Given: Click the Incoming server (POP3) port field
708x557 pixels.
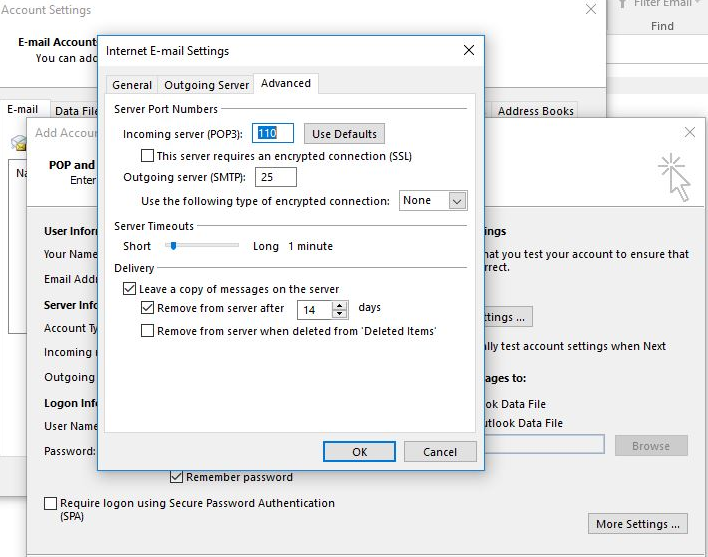Looking at the screenshot, I should coord(273,133).
